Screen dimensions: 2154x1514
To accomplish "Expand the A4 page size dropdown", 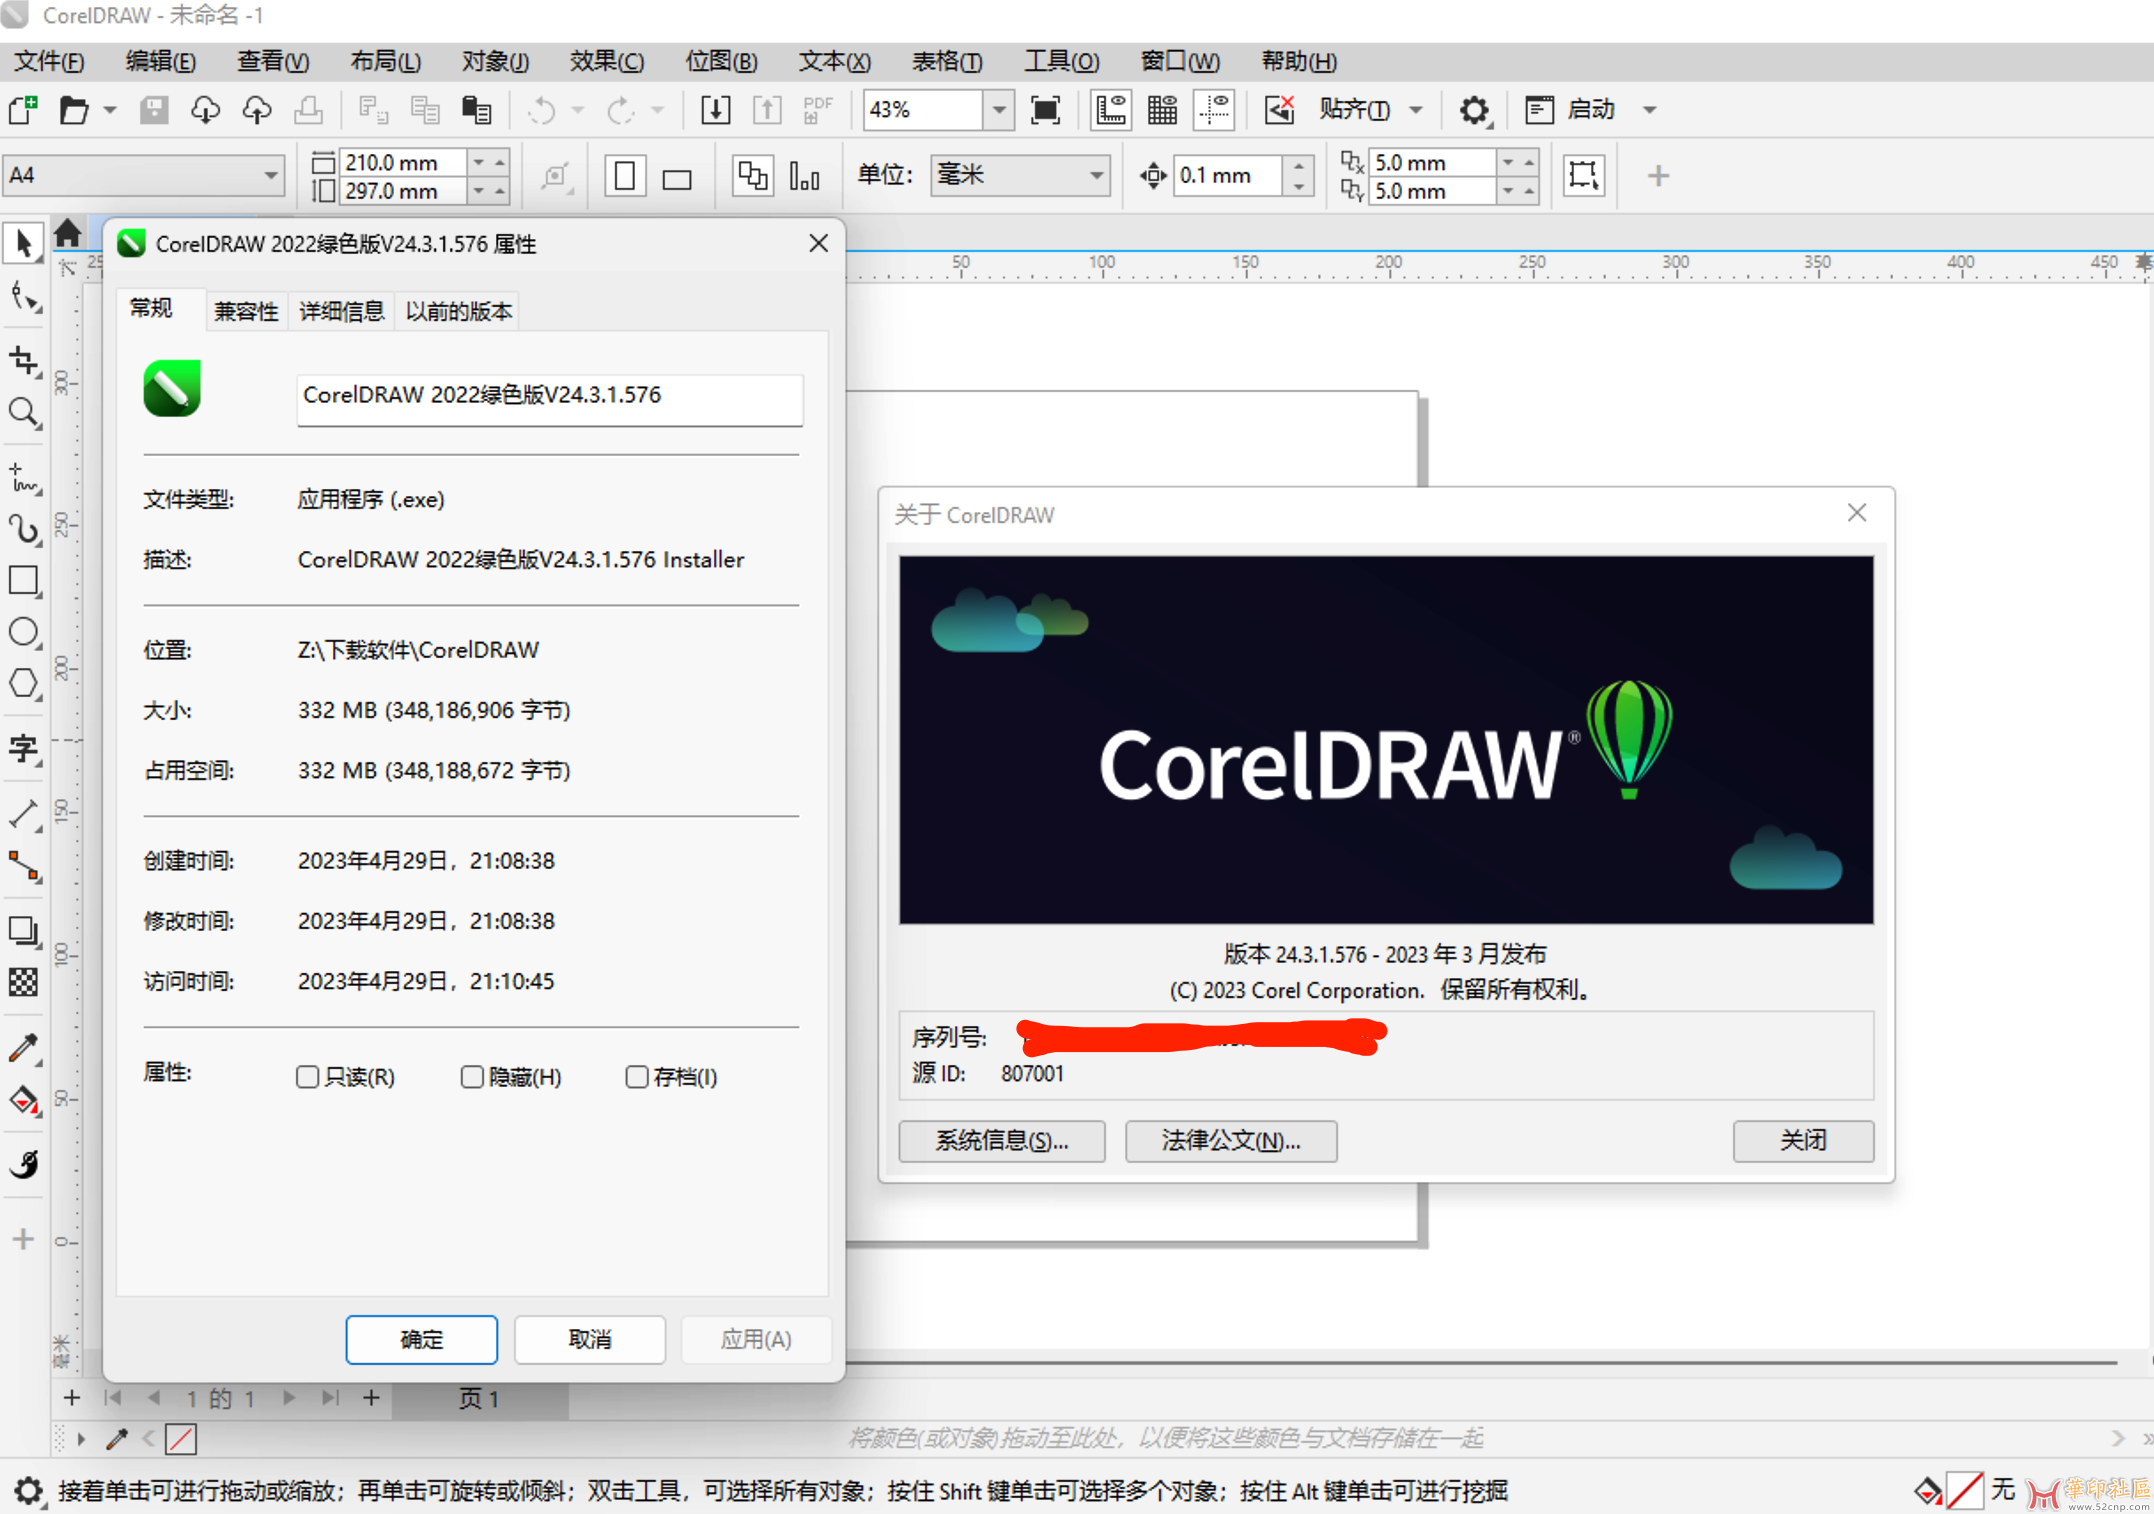I will 270,176.
